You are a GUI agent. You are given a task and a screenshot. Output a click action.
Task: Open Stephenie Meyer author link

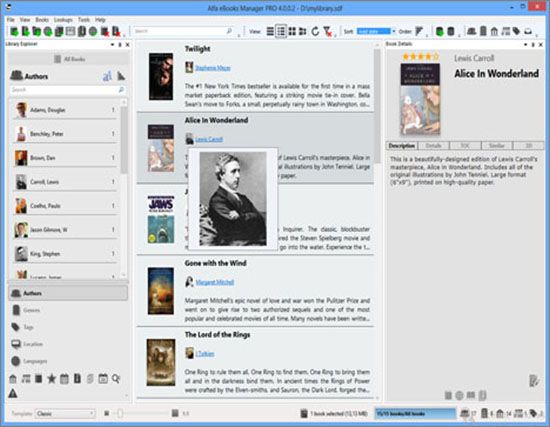213,68
